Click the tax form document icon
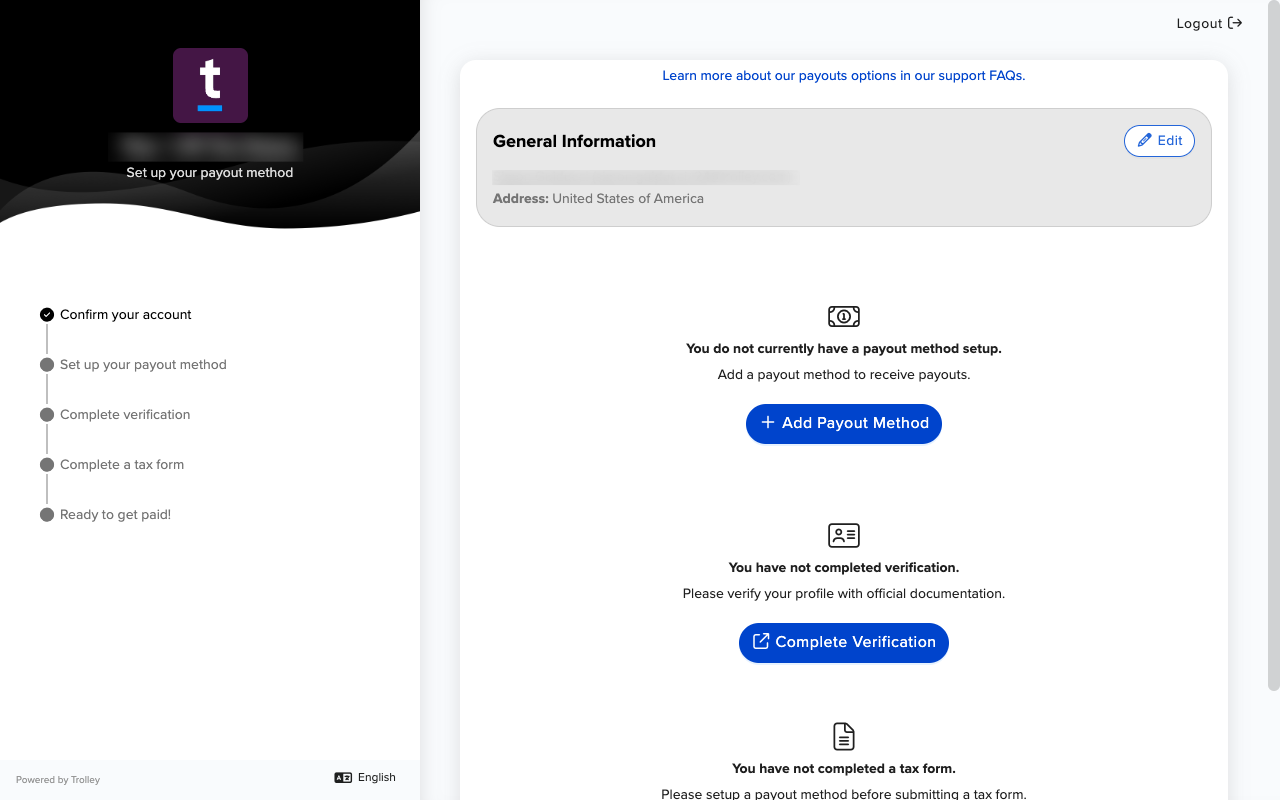Image resolution: width=1280 pixels, height=800 pixels. click(844, 737)
